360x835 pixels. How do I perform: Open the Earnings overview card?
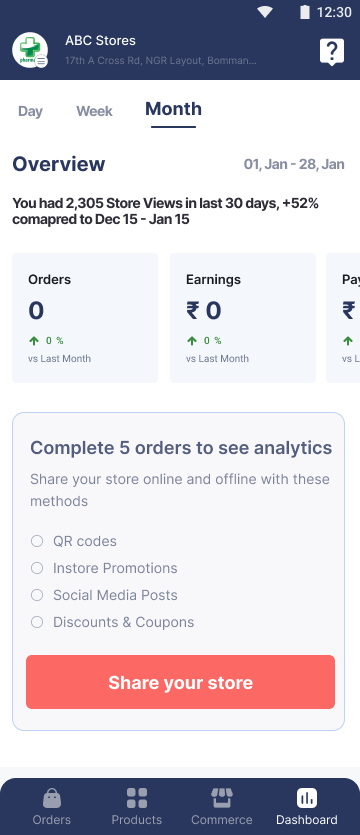pyautogui.click(x=243, y=318)
